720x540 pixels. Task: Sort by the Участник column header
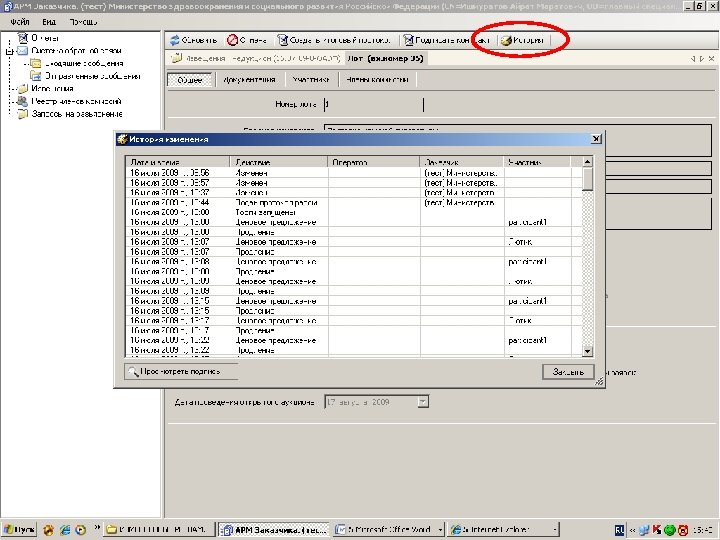(x=536, y=162)
